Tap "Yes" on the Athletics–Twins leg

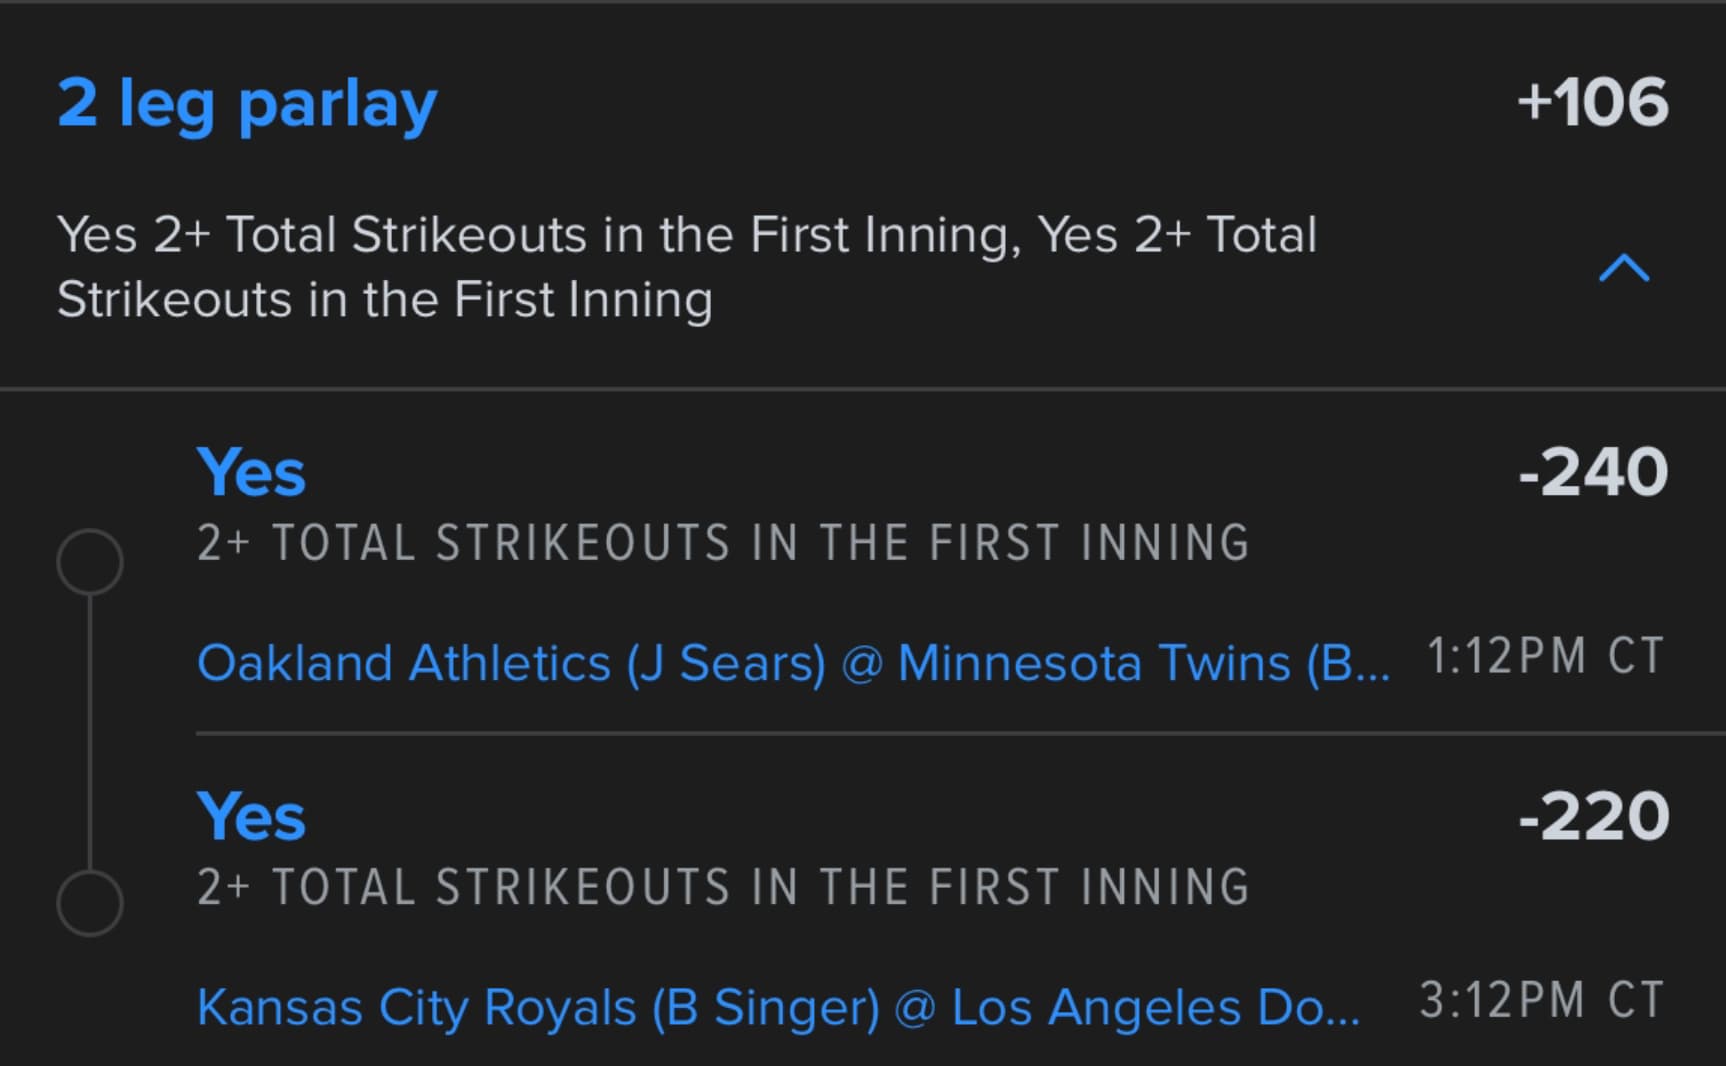(x=251, y=472)
